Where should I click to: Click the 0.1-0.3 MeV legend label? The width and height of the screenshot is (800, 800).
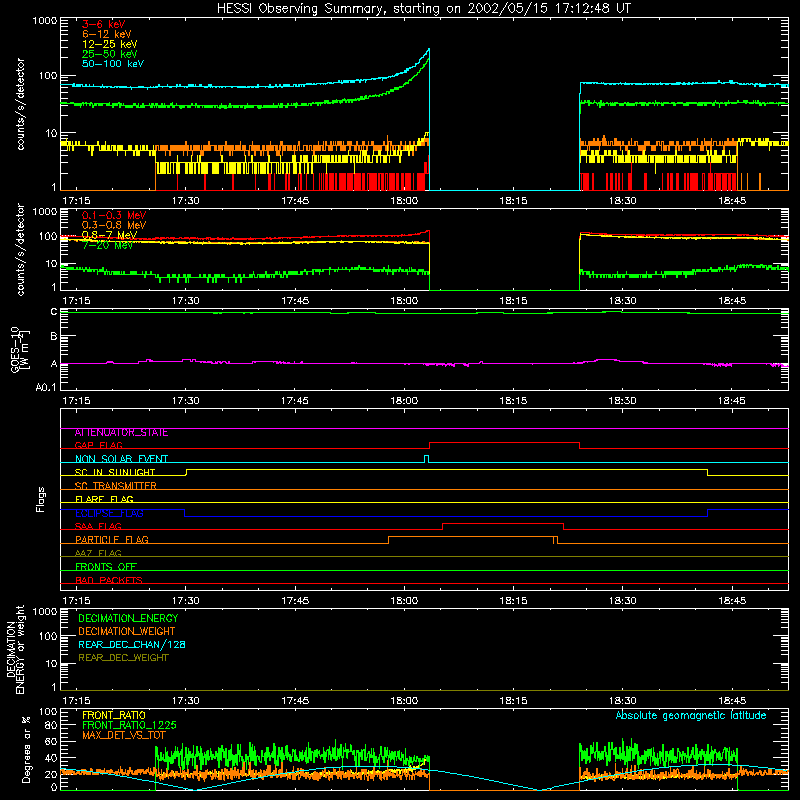[114, 215]
